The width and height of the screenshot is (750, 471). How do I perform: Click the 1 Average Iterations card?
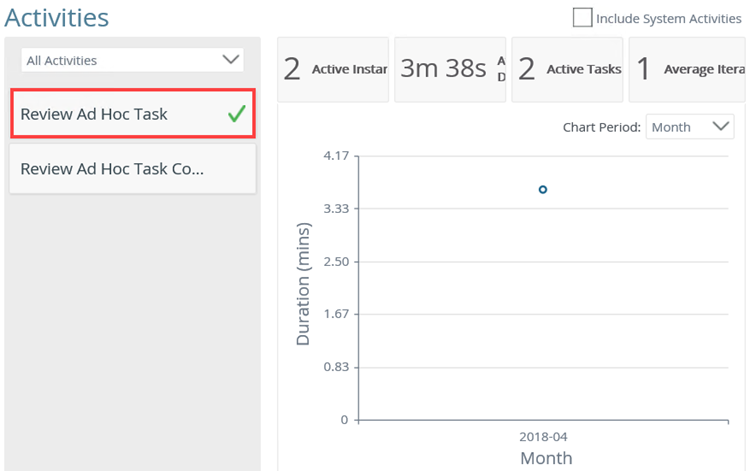pos(688,69)
